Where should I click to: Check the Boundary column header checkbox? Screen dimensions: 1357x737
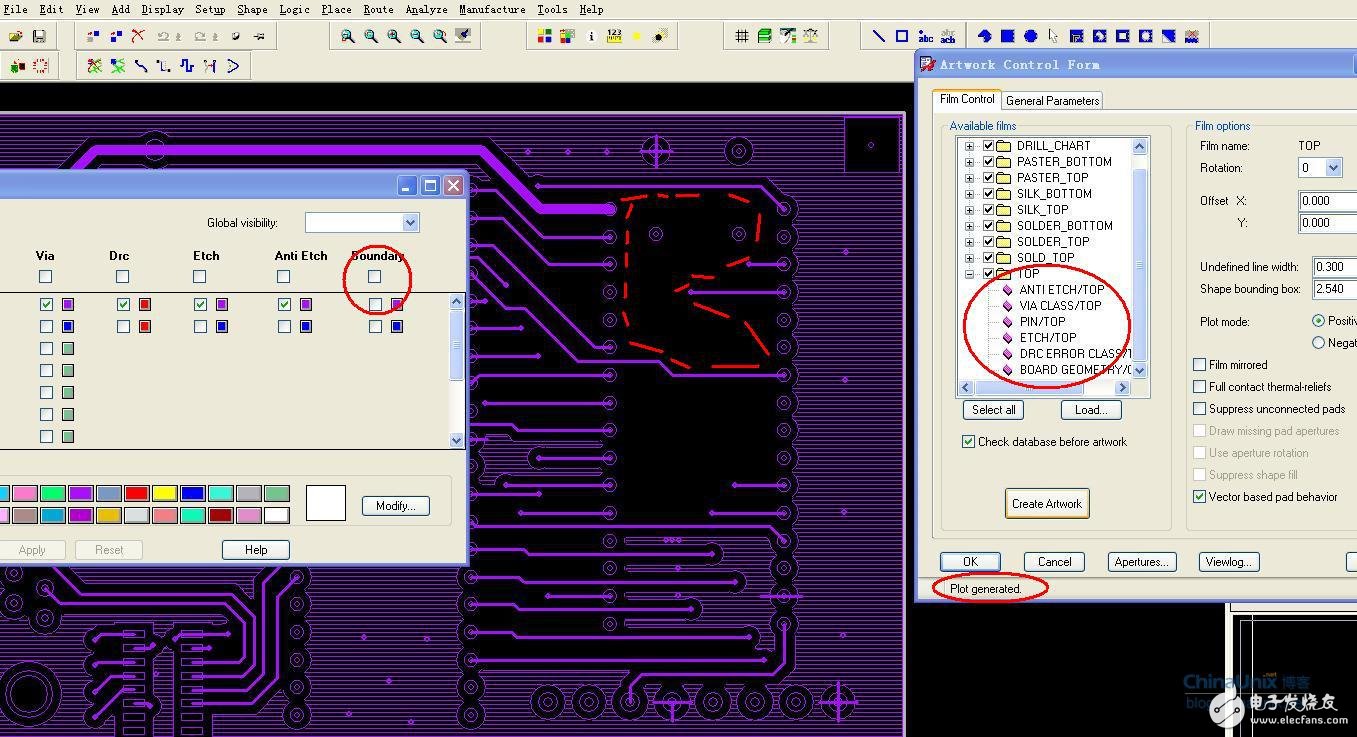click(374, 277)
